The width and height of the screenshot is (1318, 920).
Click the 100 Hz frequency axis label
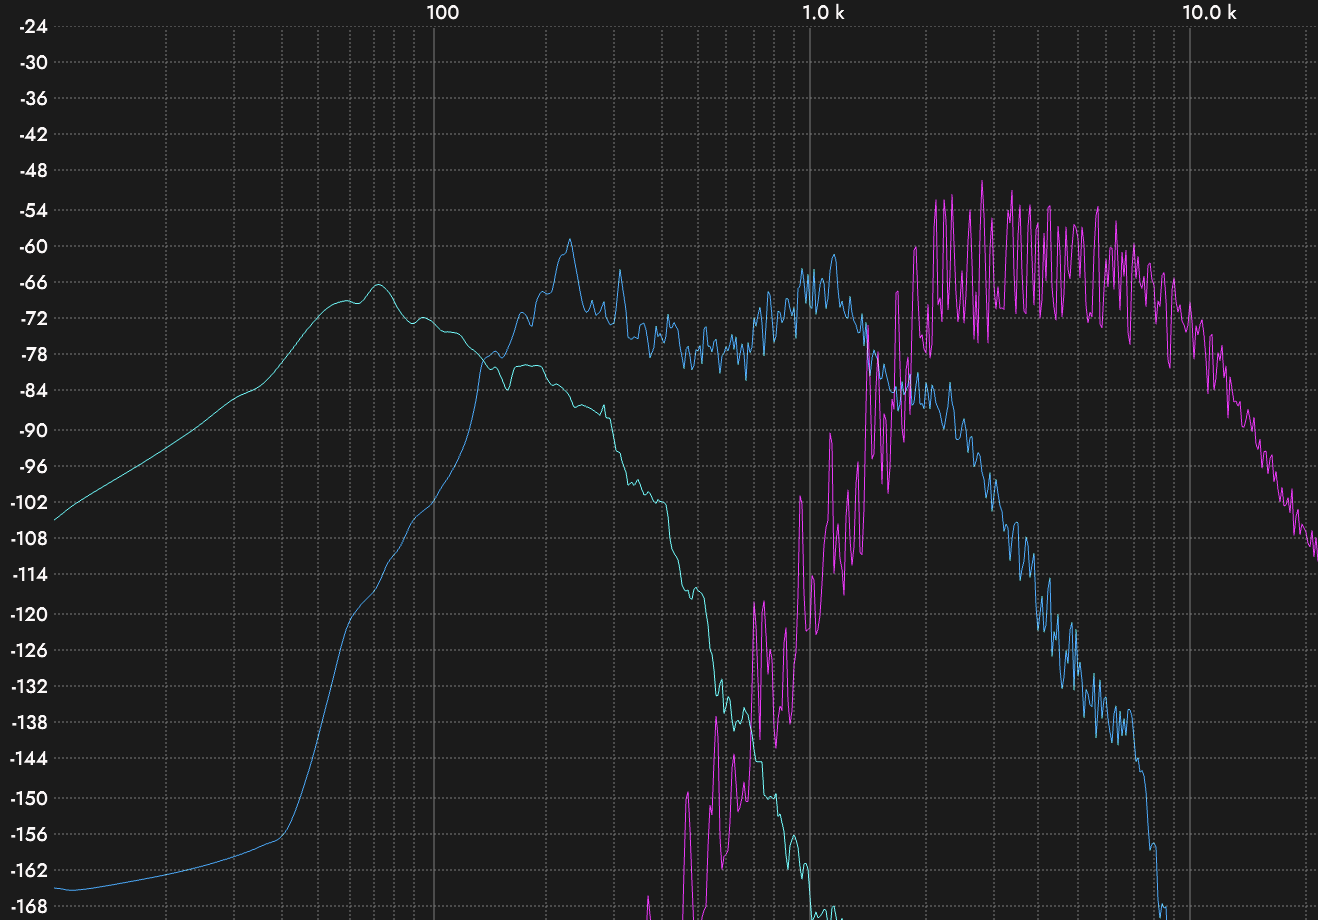pyautogui.click(x=442, y=12)
